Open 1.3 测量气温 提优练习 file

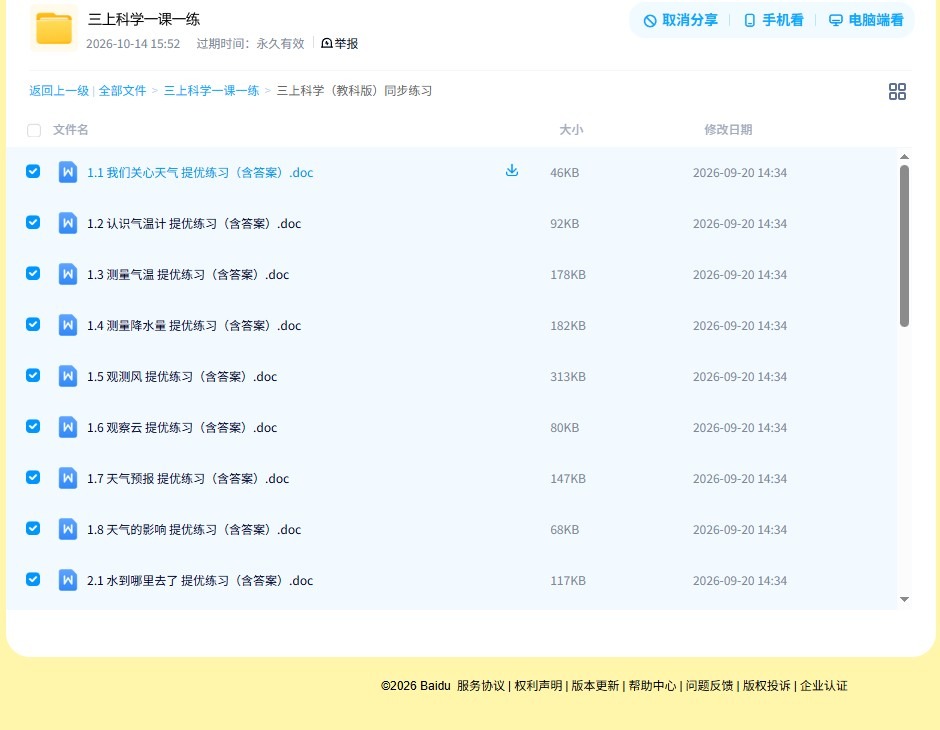click(x=188, y=274)
